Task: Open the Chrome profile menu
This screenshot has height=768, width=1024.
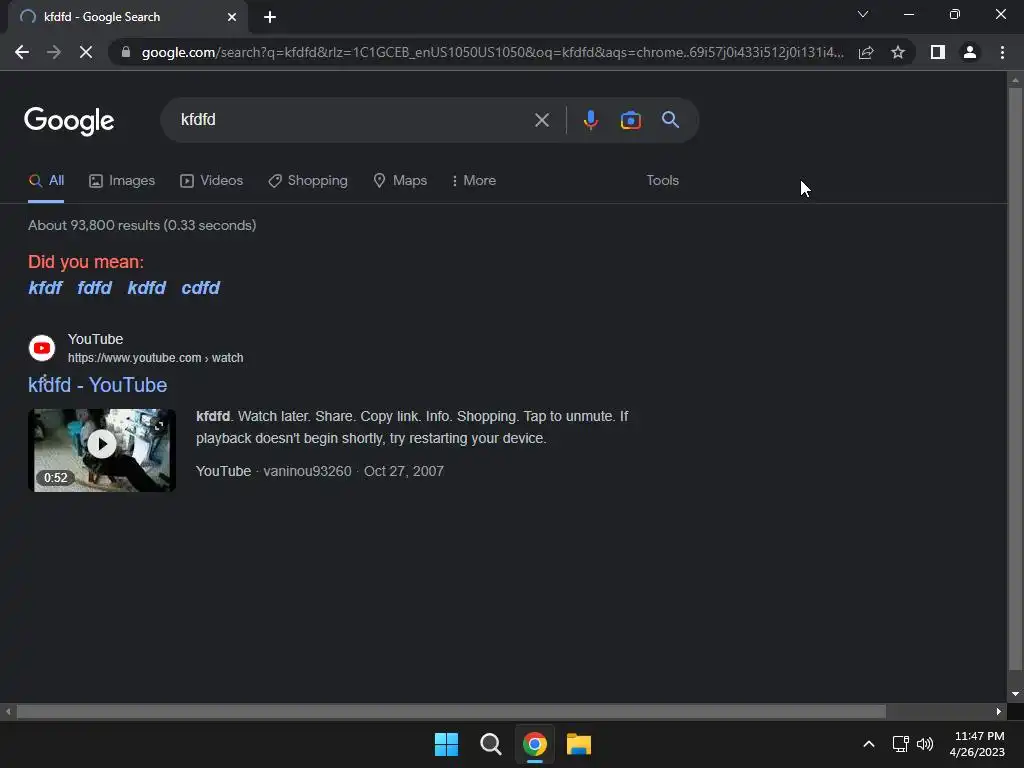Action: point(970,52)
